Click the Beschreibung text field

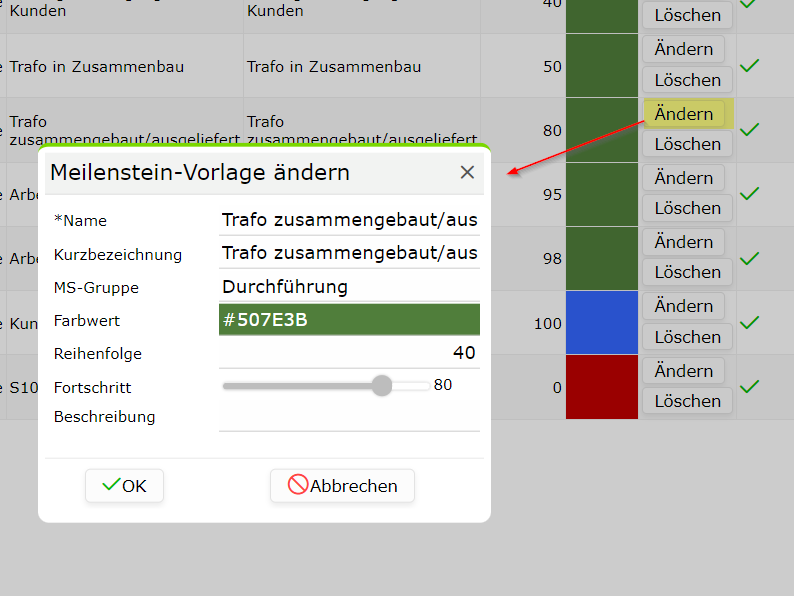click(x=349, y=417)
